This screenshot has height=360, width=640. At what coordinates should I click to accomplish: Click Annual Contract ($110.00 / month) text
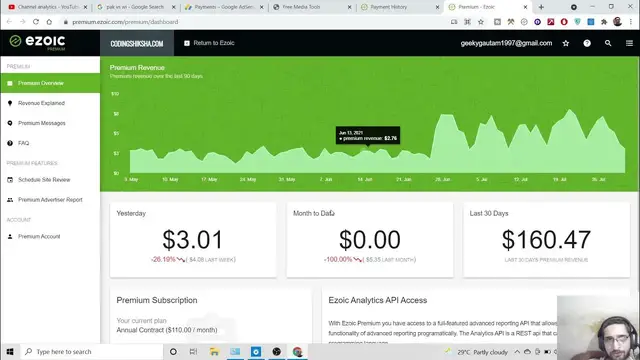167,330
